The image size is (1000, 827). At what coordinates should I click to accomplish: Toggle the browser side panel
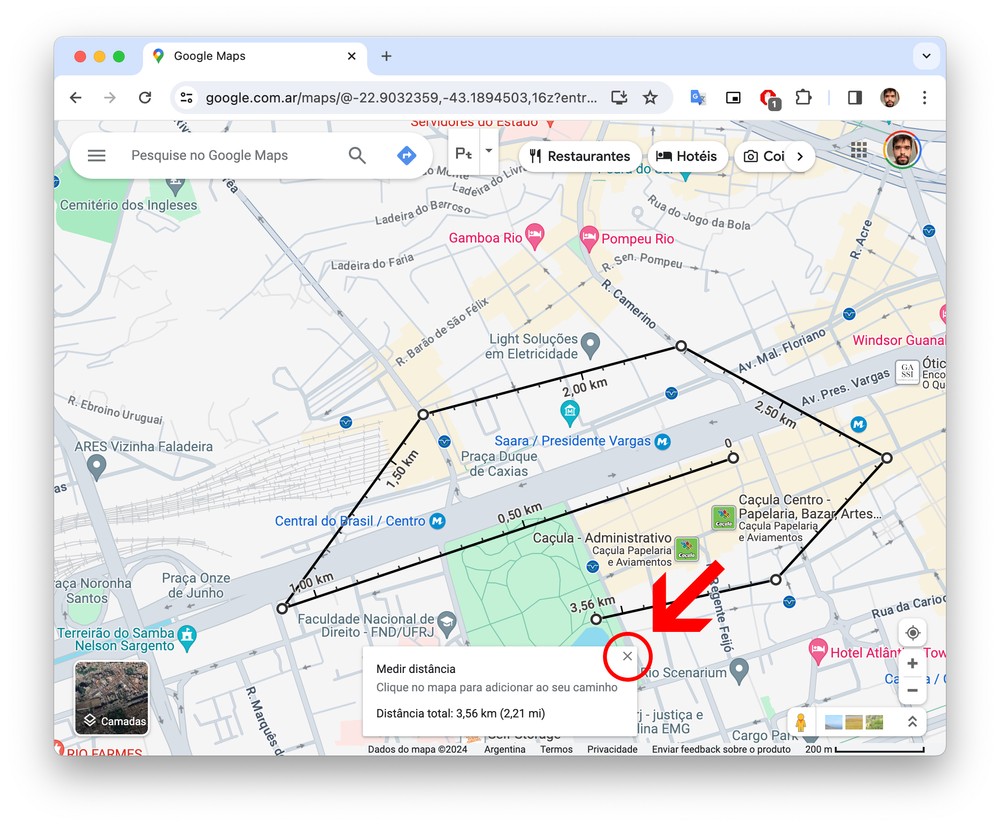tap(854, 97)
